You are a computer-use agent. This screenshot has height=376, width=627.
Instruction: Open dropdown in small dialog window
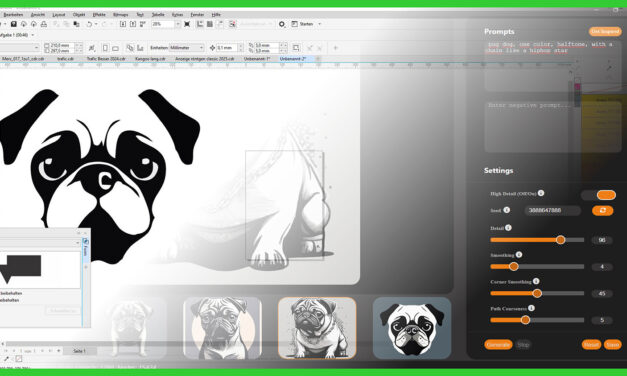click(78, 243)
